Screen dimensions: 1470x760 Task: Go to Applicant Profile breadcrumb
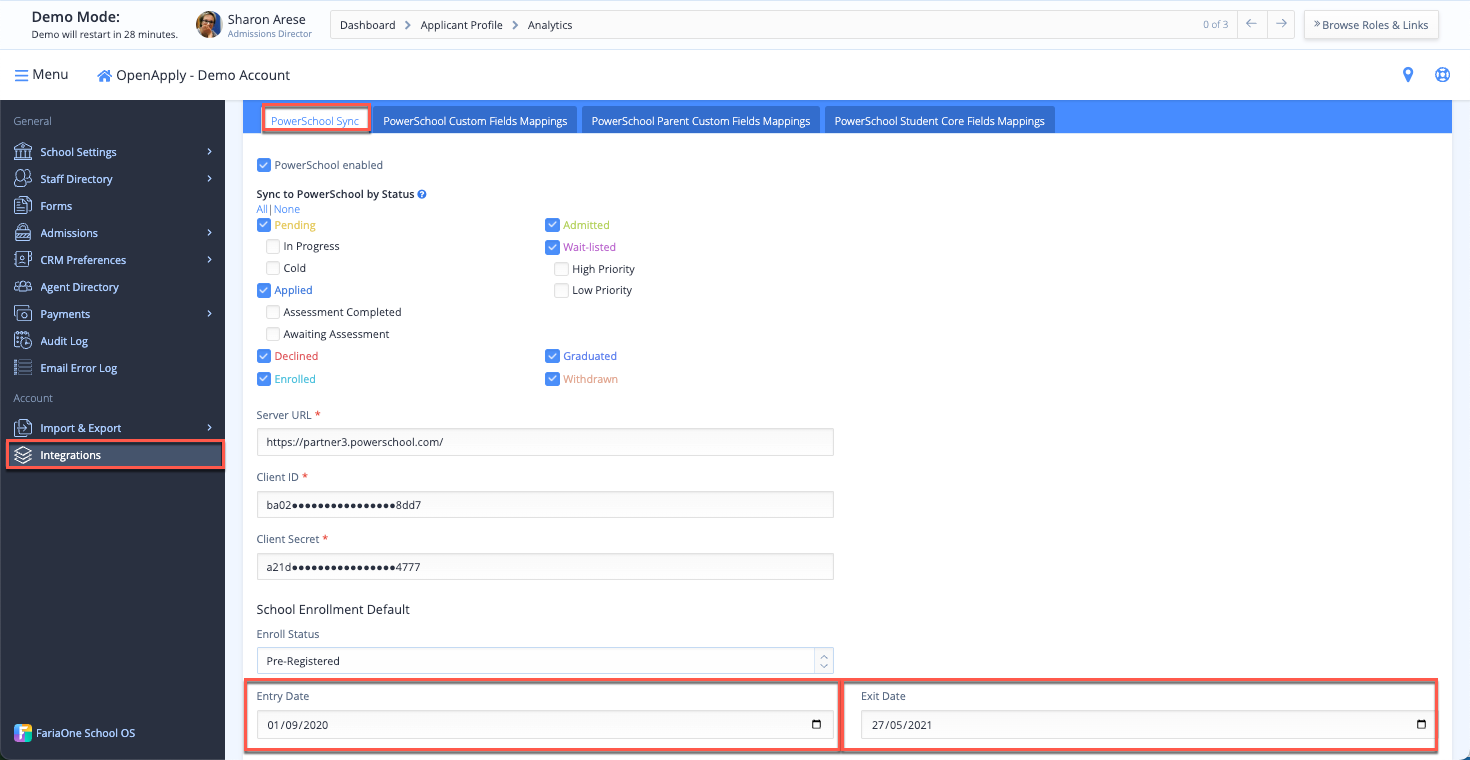tap(461, 25)
